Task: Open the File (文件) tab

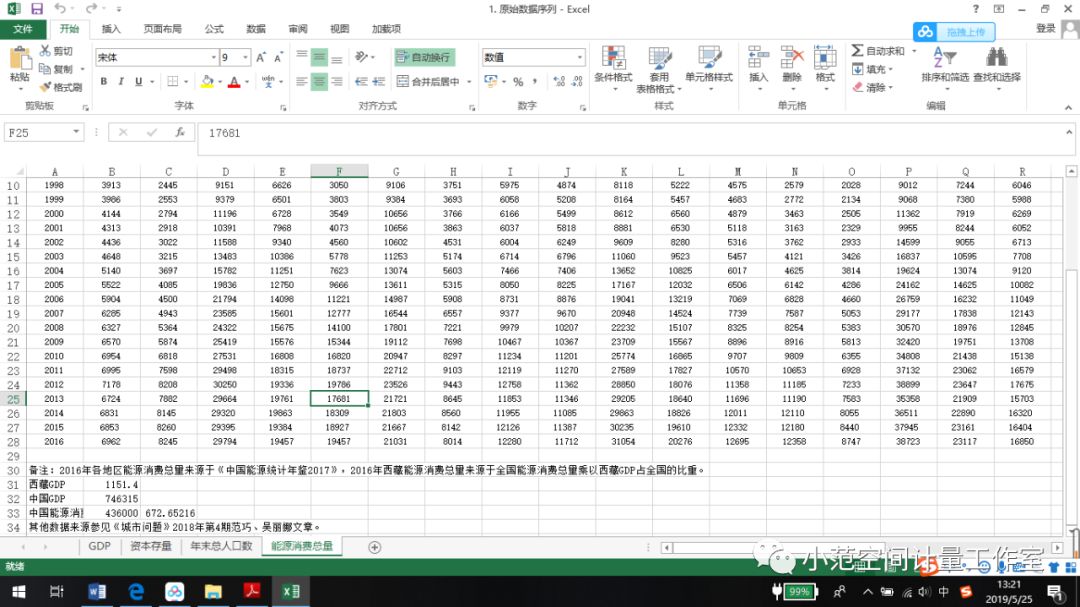Action: click(23, 29)
